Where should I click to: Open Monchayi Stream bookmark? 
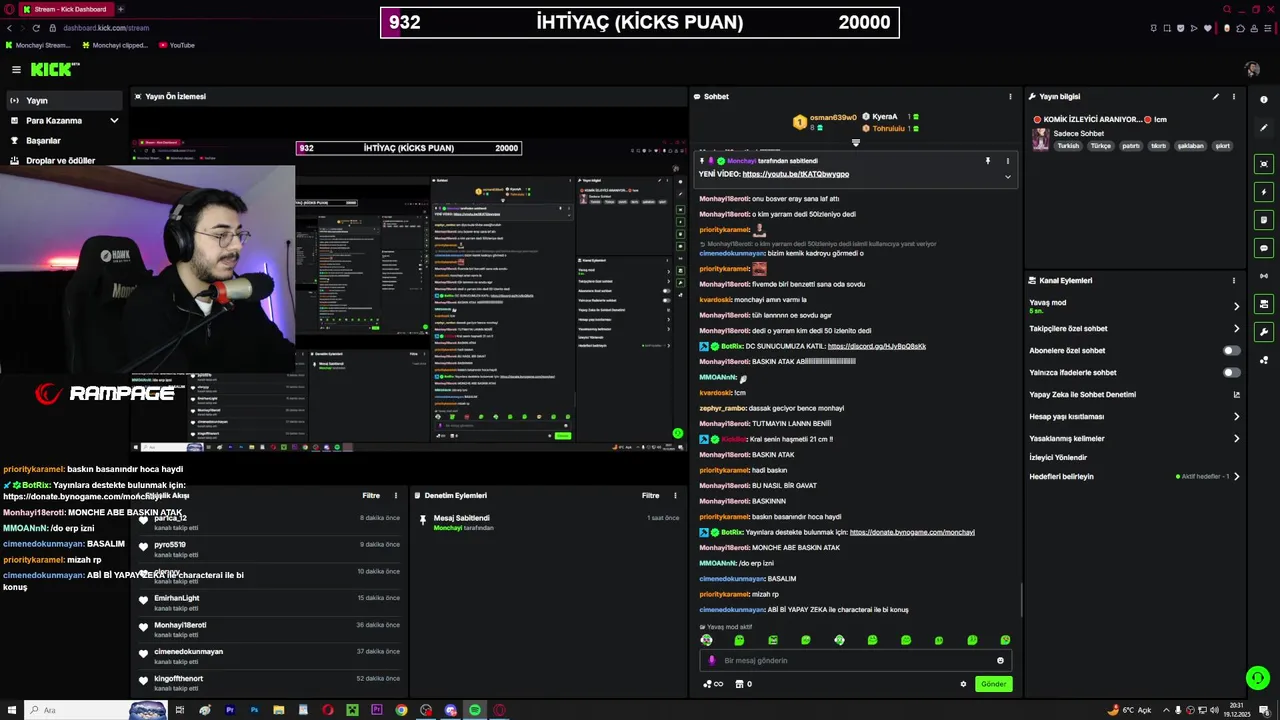(38, 45)
